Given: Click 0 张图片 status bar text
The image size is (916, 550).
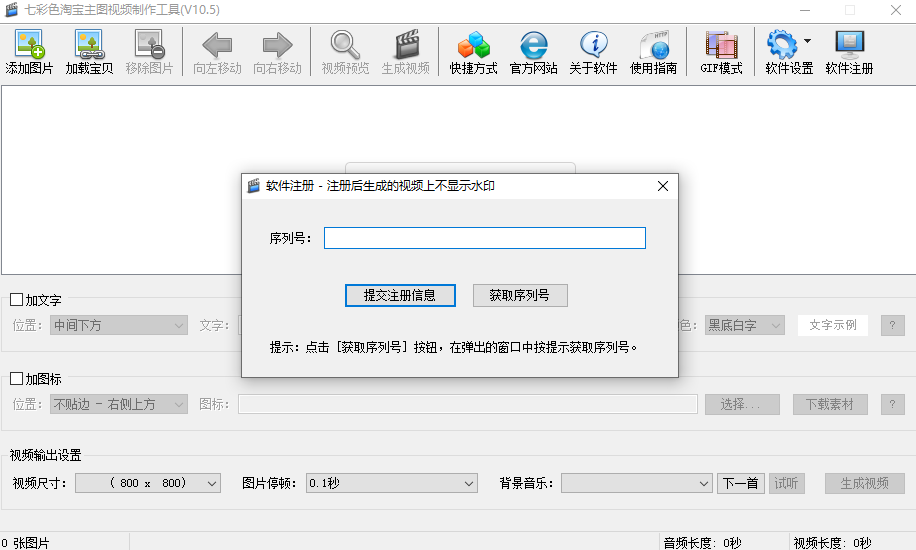Looking at the screenshot, I should coord(26,543).
